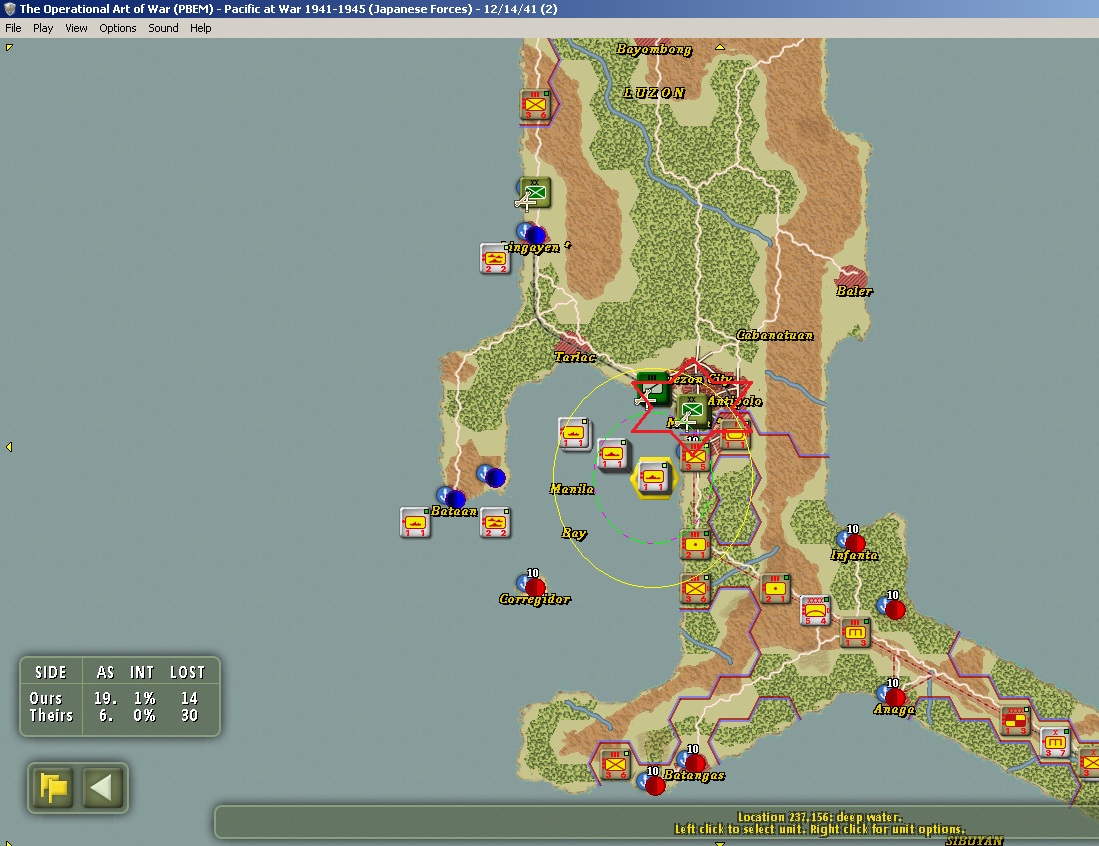The width and height of the screenshot is (1099, 846).
Task: Click the back arrow playback button
Action: tap(102, 787)
